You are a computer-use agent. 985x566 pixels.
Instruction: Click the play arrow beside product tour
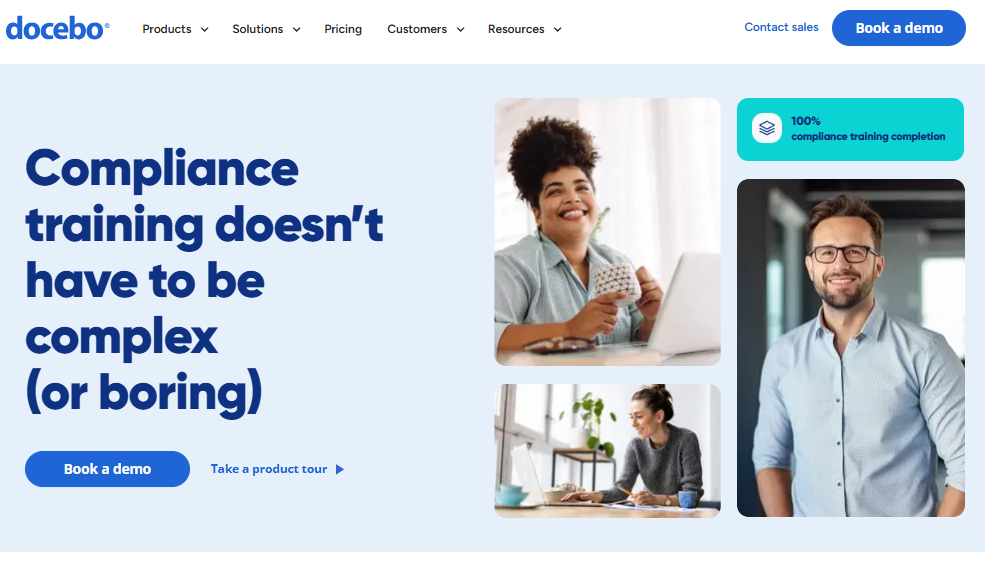340,469
